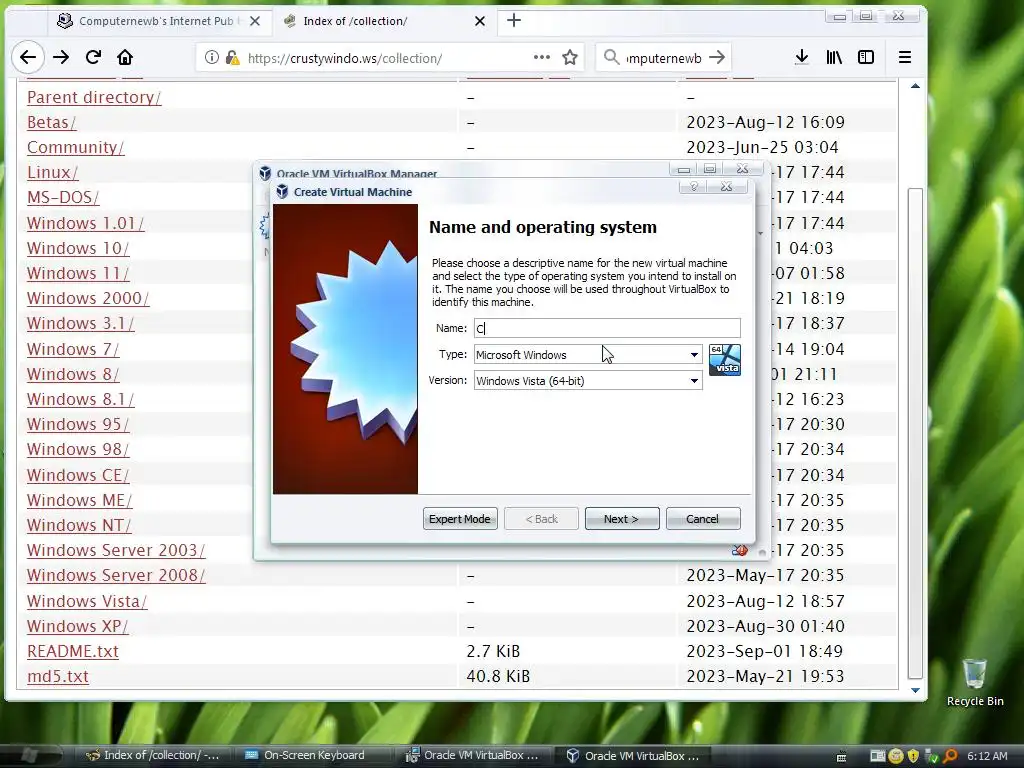Toggle the sidebar panel icon

coord(866,57)
